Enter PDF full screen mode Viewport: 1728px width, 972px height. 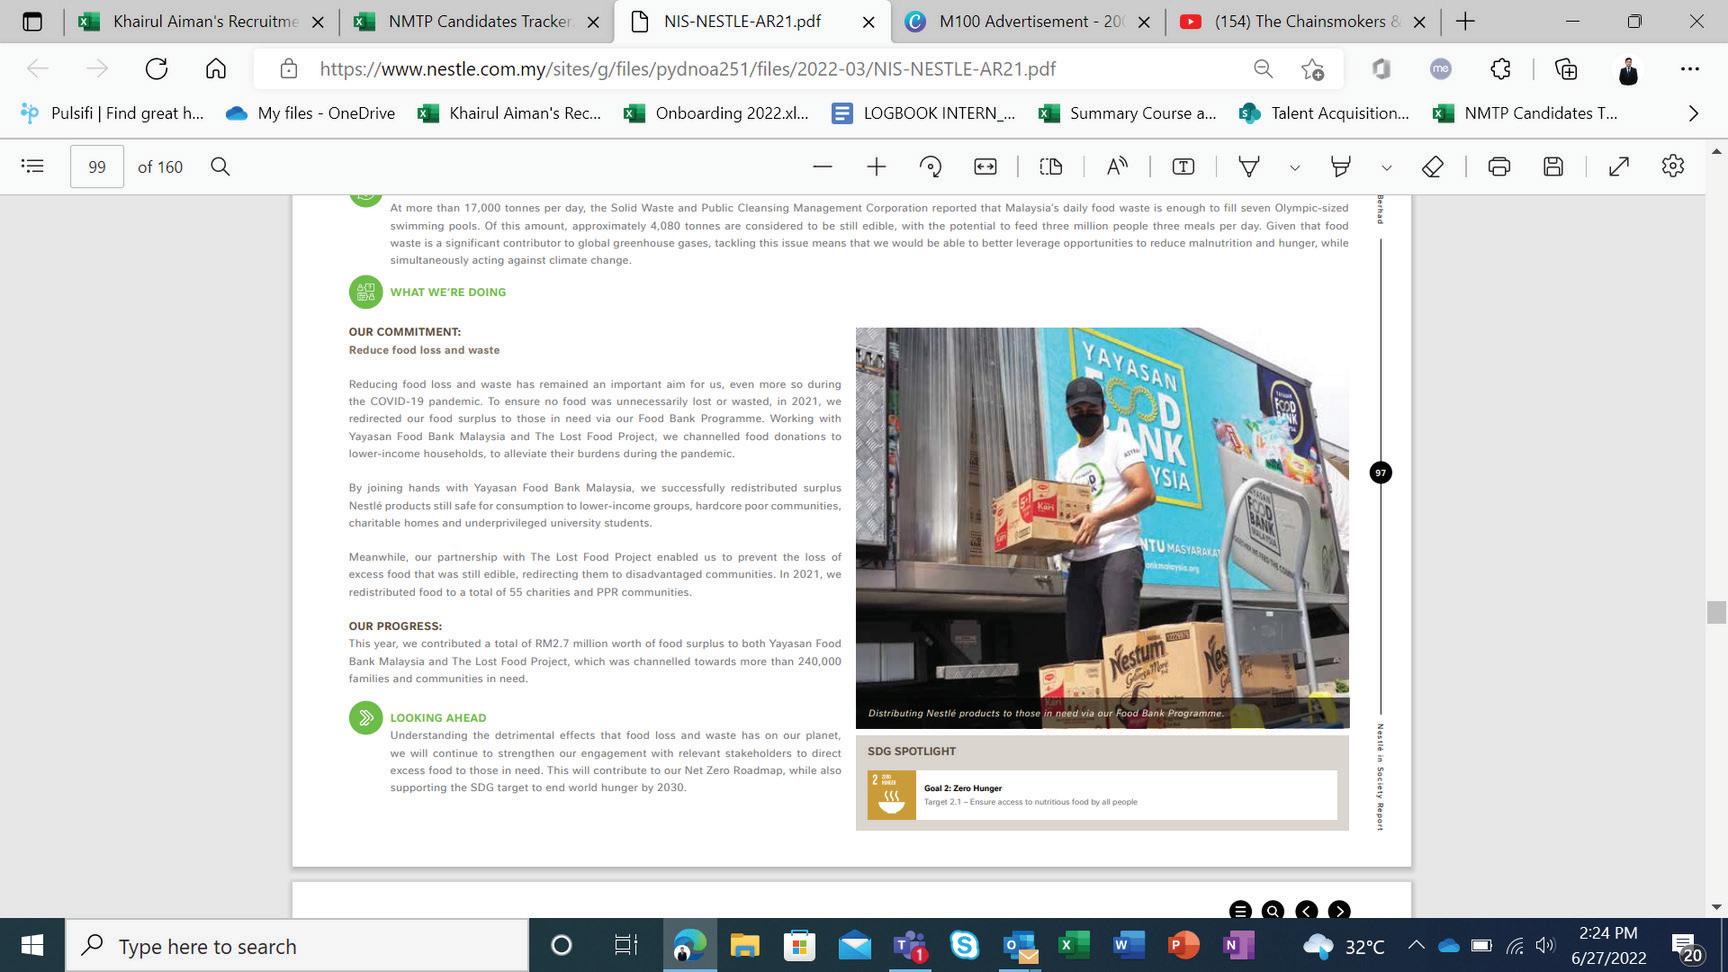pyautogui.click(x=1619, y=166)
